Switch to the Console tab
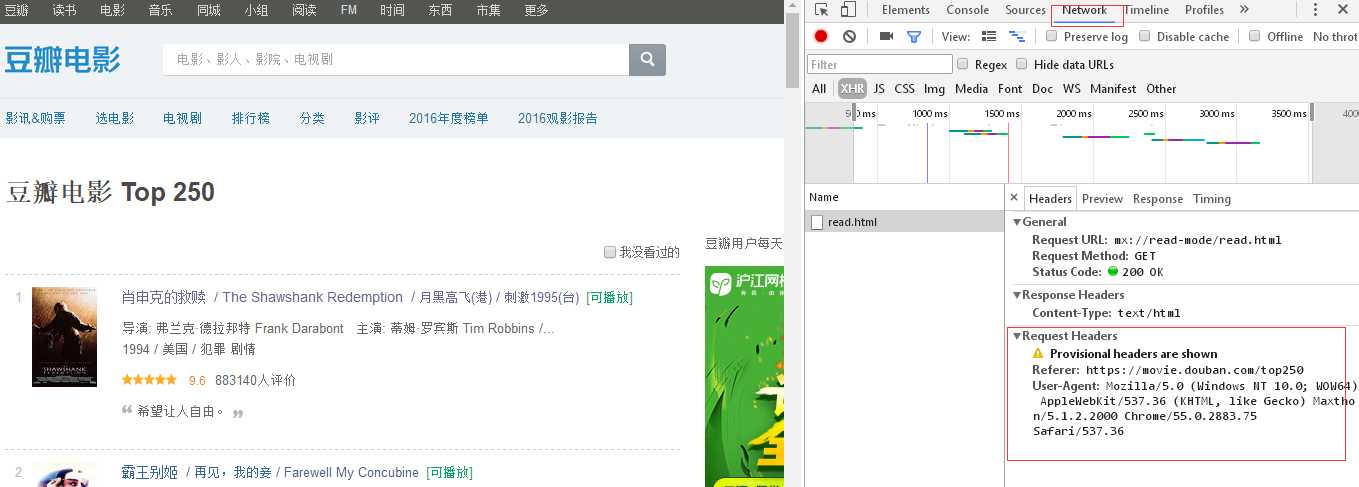This screenshot has height=487, width=1359. coord(968,10)
